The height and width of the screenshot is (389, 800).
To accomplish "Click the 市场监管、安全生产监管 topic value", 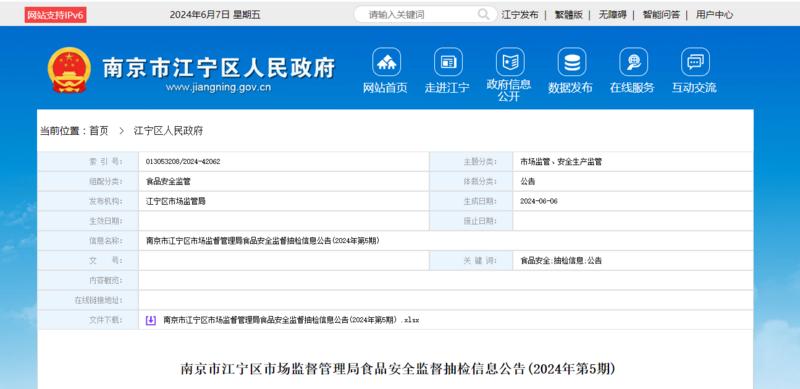I will click(561, 161).
